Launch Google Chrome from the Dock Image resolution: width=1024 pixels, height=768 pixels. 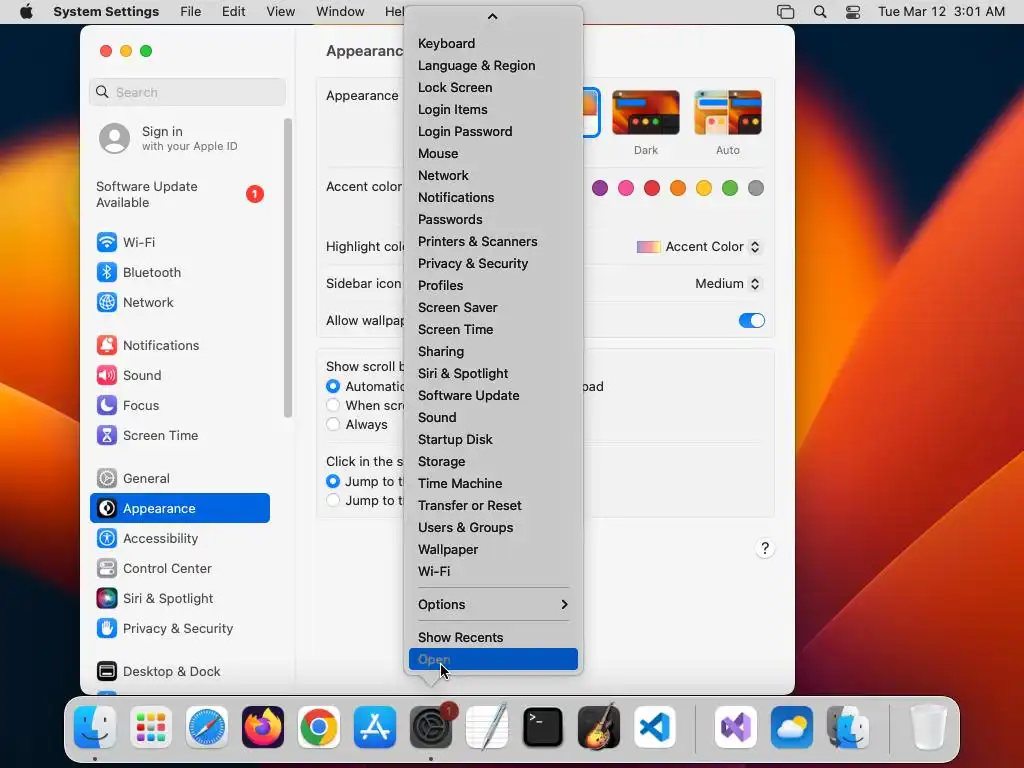click(x=319, y=727)
